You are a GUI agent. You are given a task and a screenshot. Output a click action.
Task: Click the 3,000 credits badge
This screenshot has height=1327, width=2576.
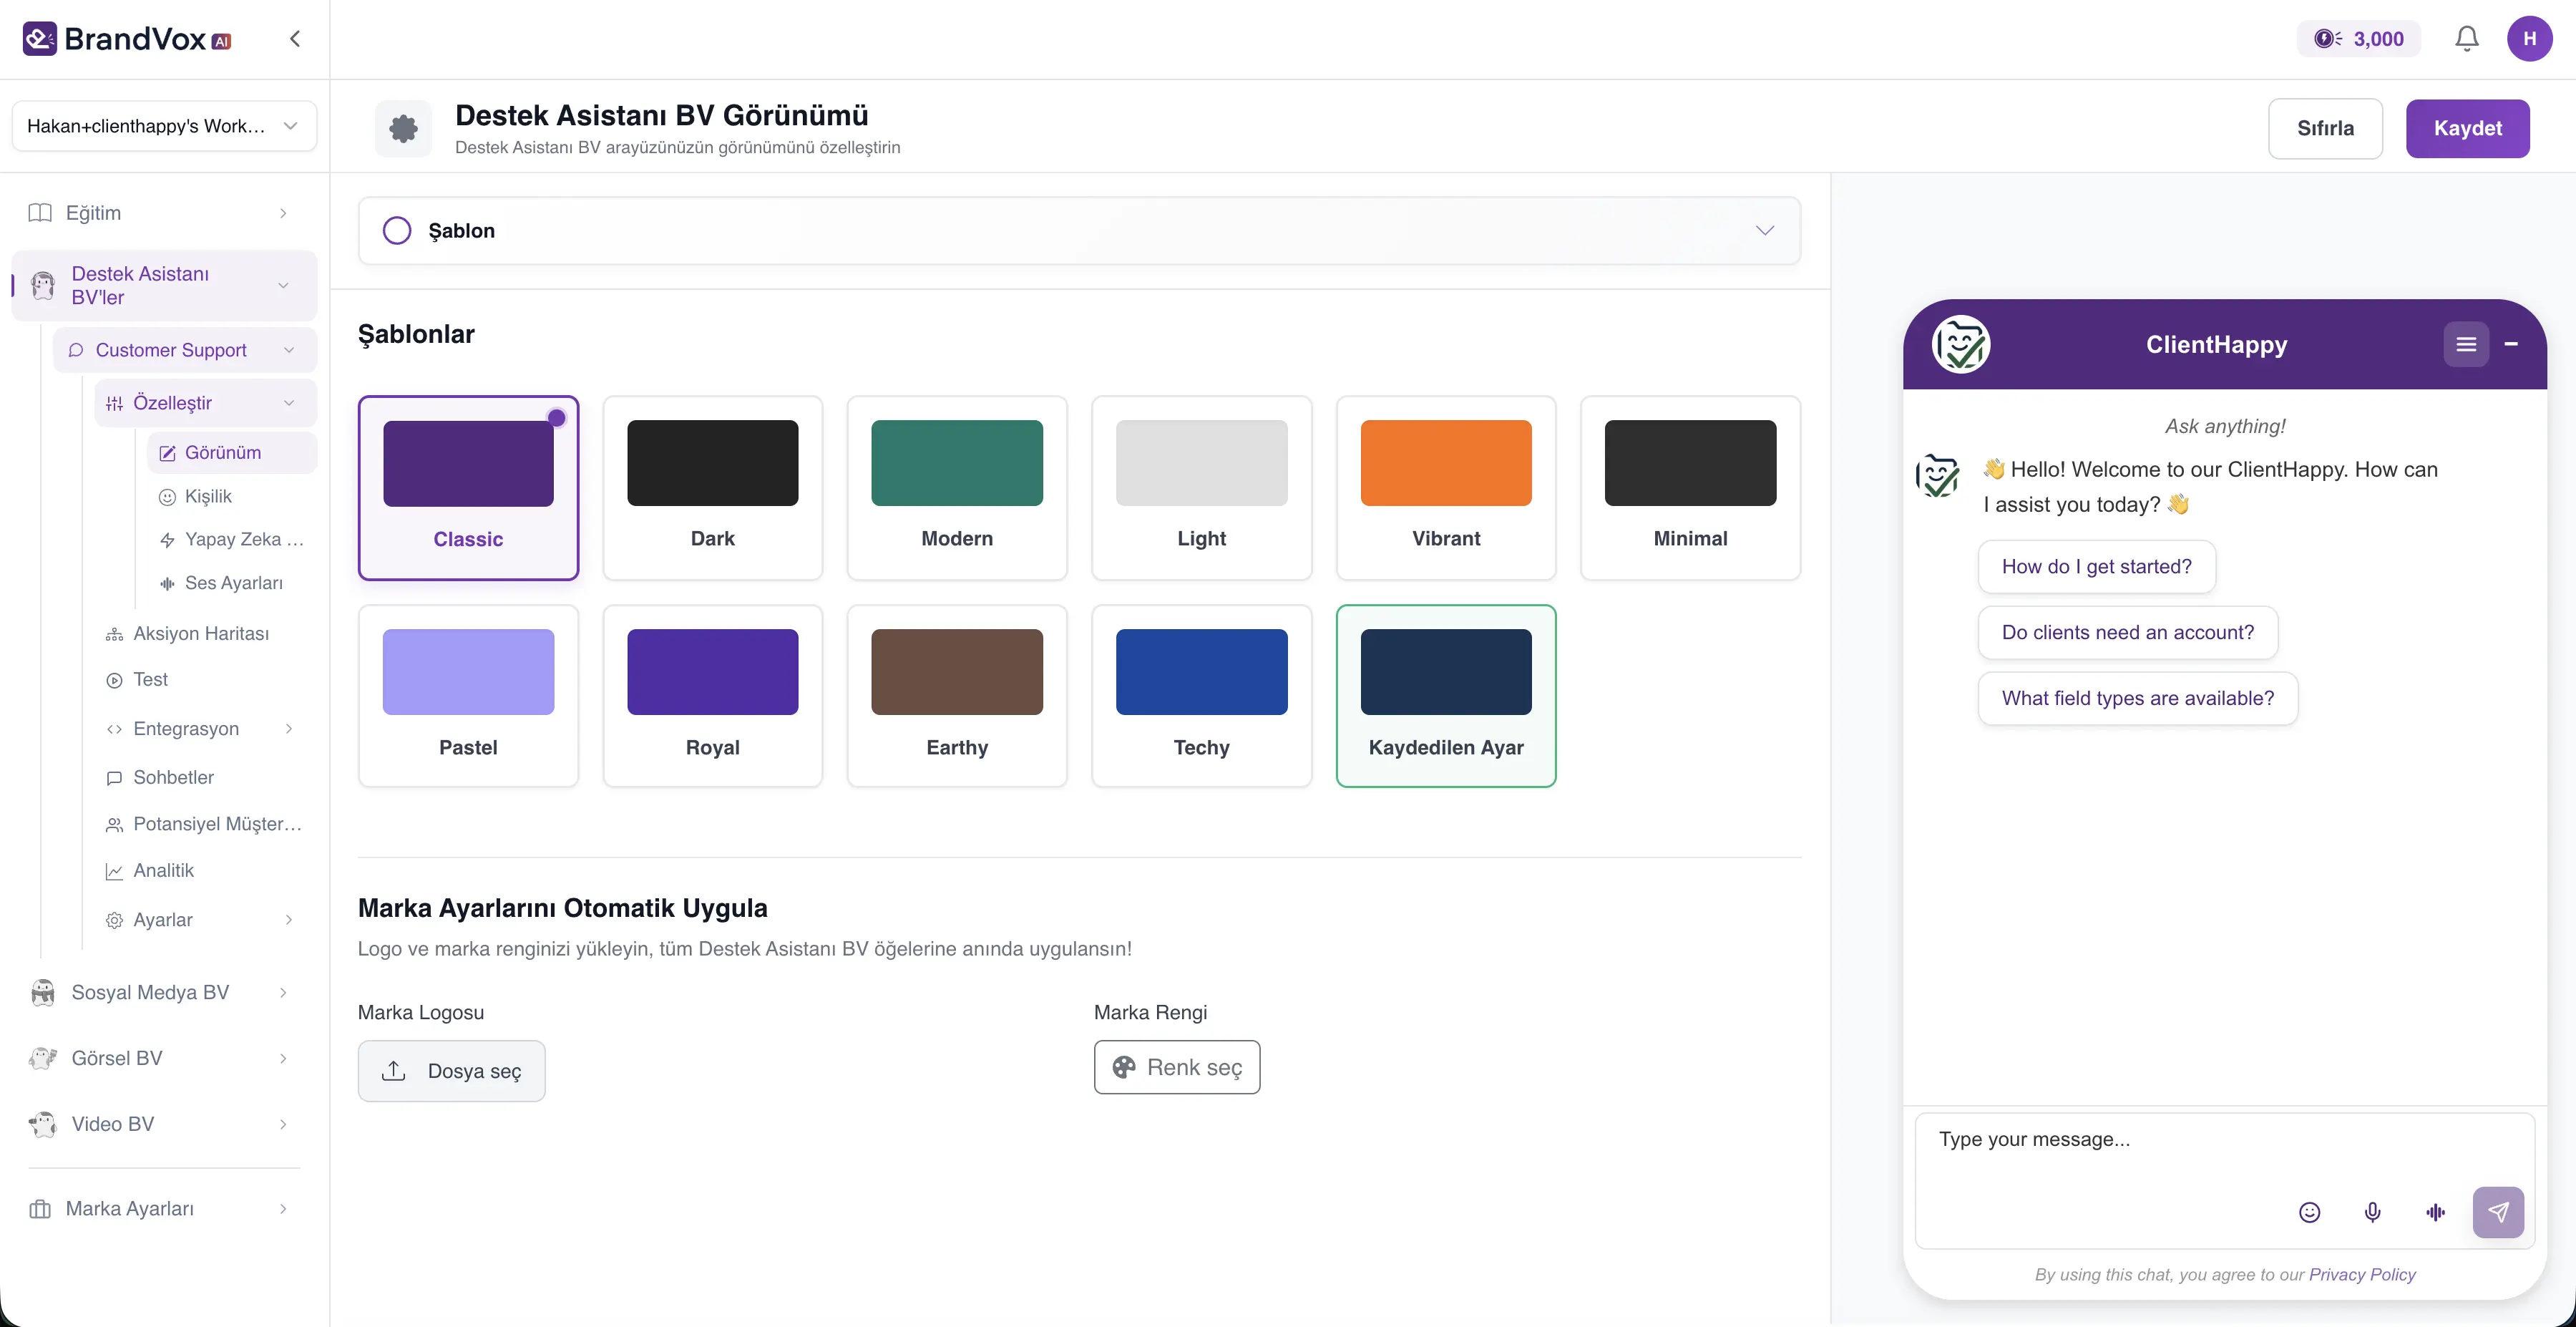tap(2359, 39)
